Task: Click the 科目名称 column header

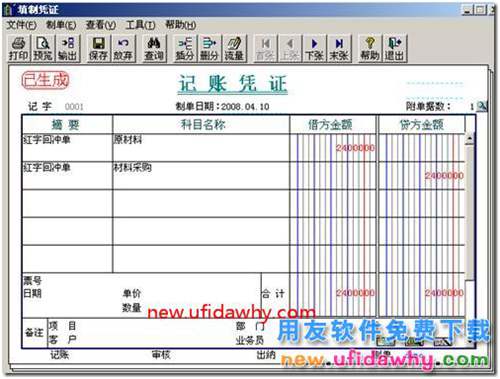Action: coord(202,125)
